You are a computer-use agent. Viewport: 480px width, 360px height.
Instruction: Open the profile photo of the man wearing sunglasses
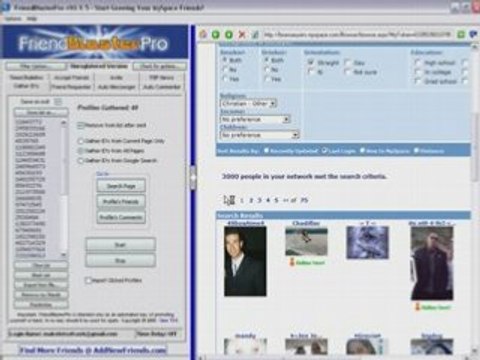432,263
